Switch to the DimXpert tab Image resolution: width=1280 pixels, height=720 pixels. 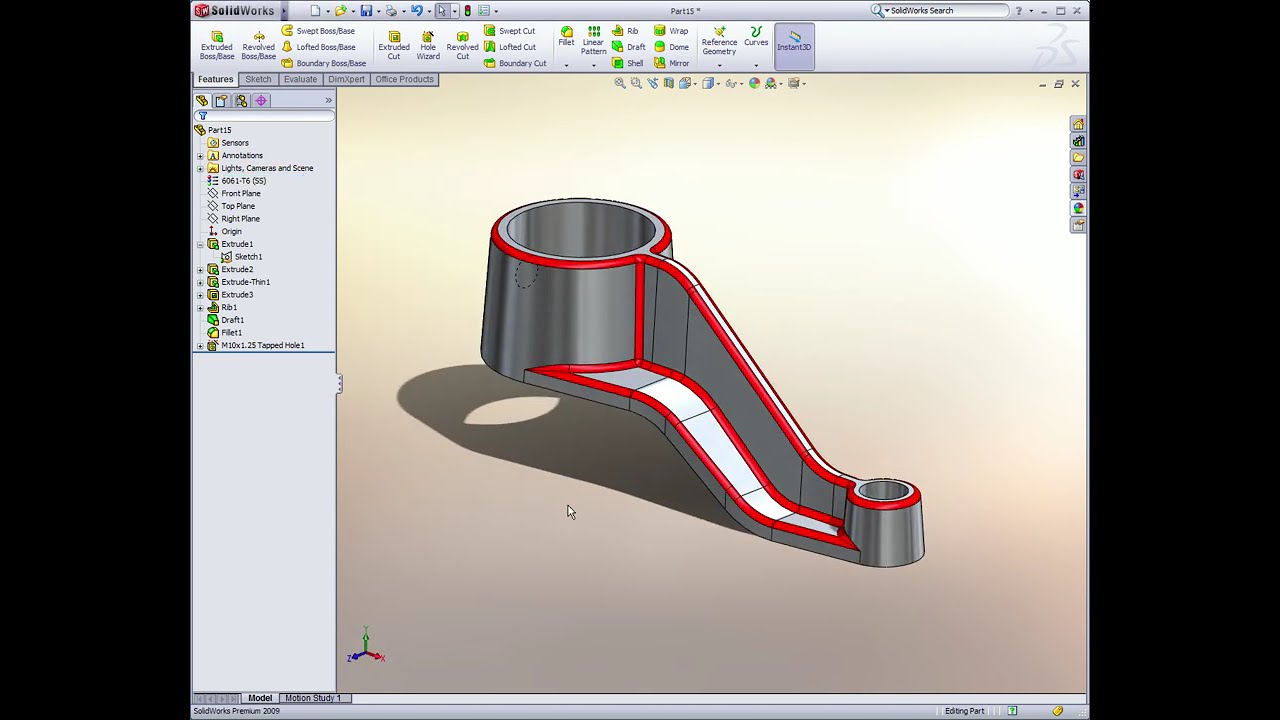click(346, 79)
